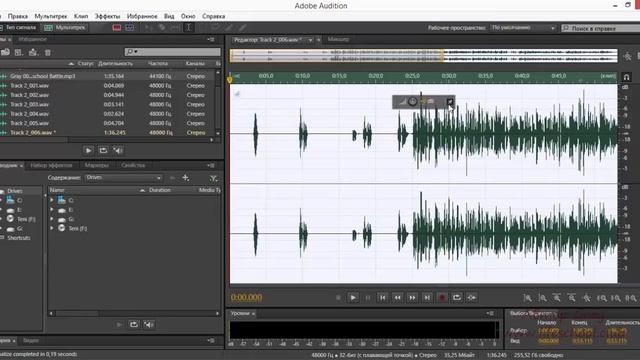
Task: Expand the G: drive in Name list
Action: pos(52,219)
